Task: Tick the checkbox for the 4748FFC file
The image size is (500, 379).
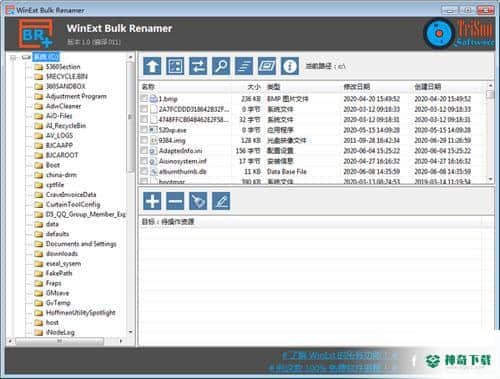Action: coord(144,119)
